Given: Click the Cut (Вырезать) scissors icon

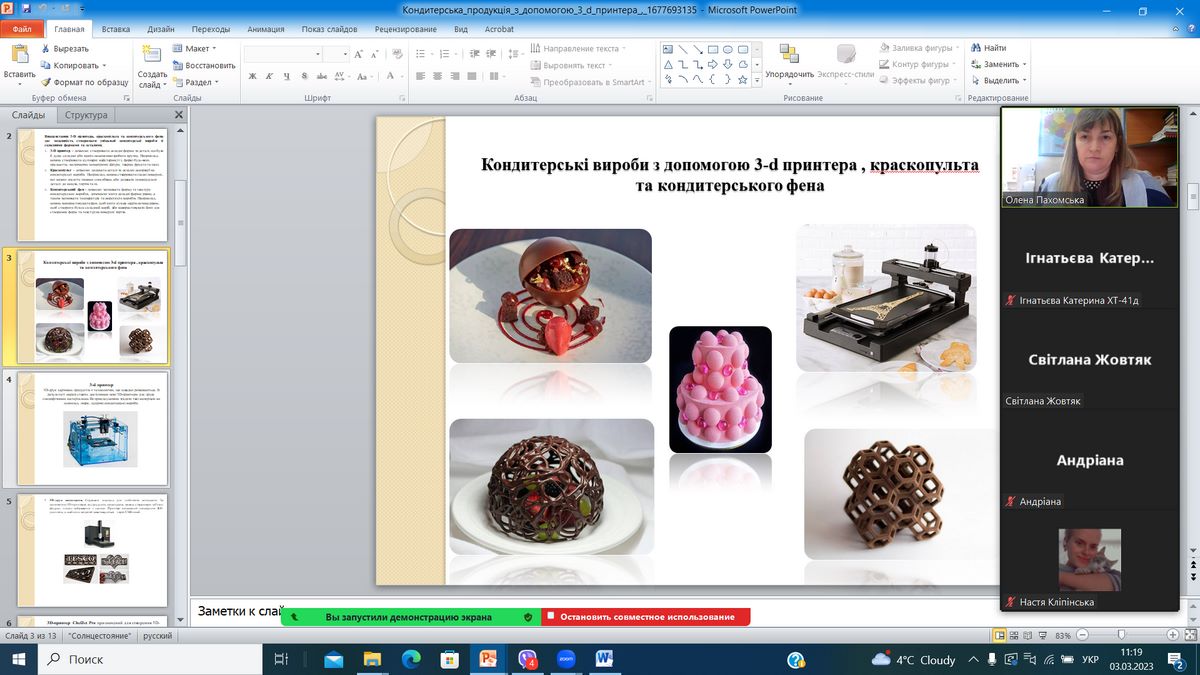Looking at the screenshot, I should [46, 48].
